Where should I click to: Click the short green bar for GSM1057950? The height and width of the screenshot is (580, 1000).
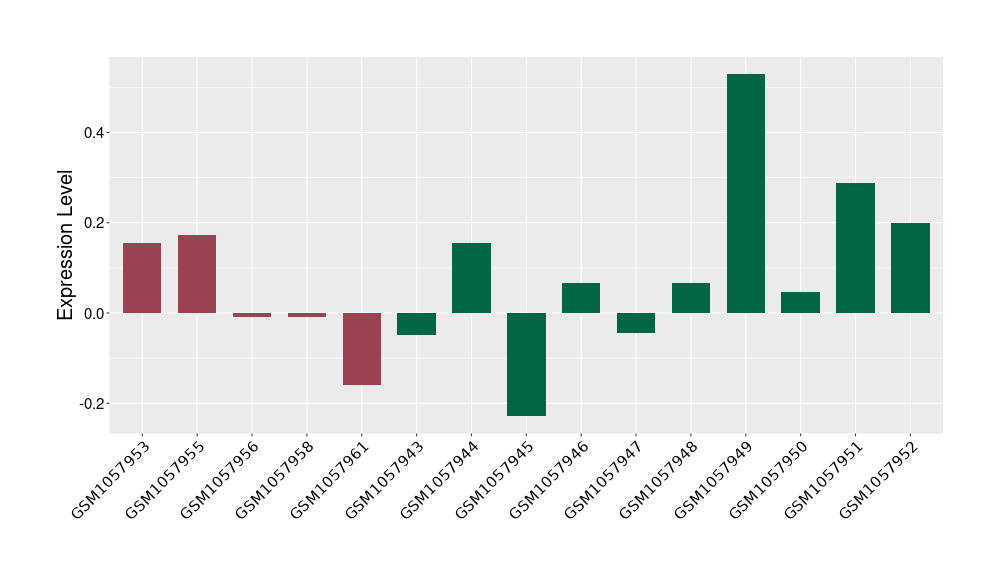[800, 302]
